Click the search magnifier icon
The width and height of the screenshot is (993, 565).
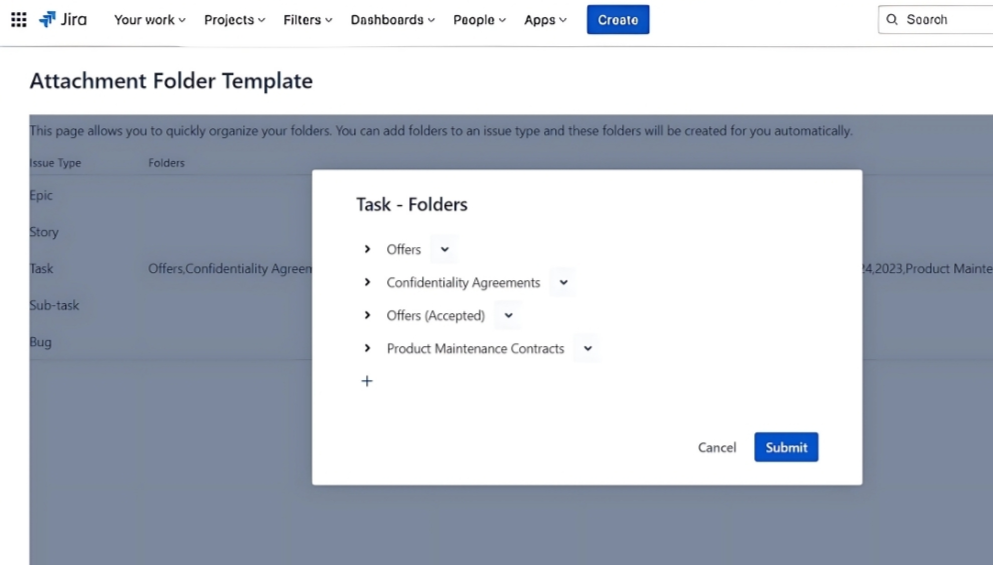[x=892, y=19]
